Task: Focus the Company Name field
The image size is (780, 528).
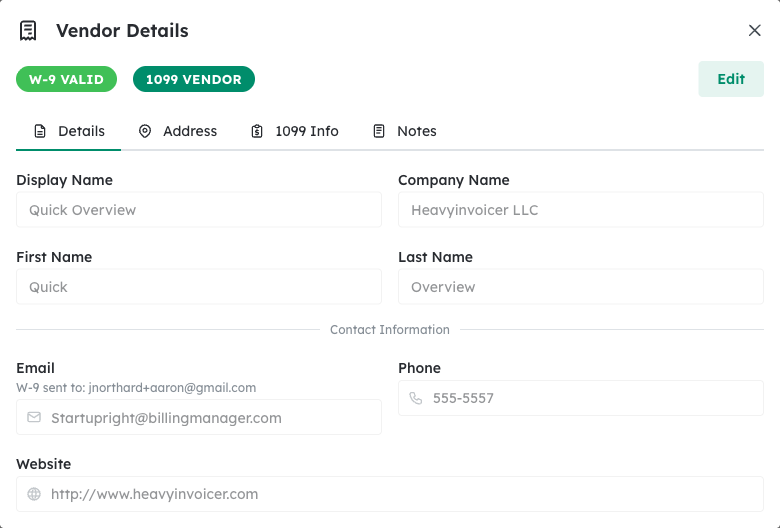Action: click(x=581, y=210)
